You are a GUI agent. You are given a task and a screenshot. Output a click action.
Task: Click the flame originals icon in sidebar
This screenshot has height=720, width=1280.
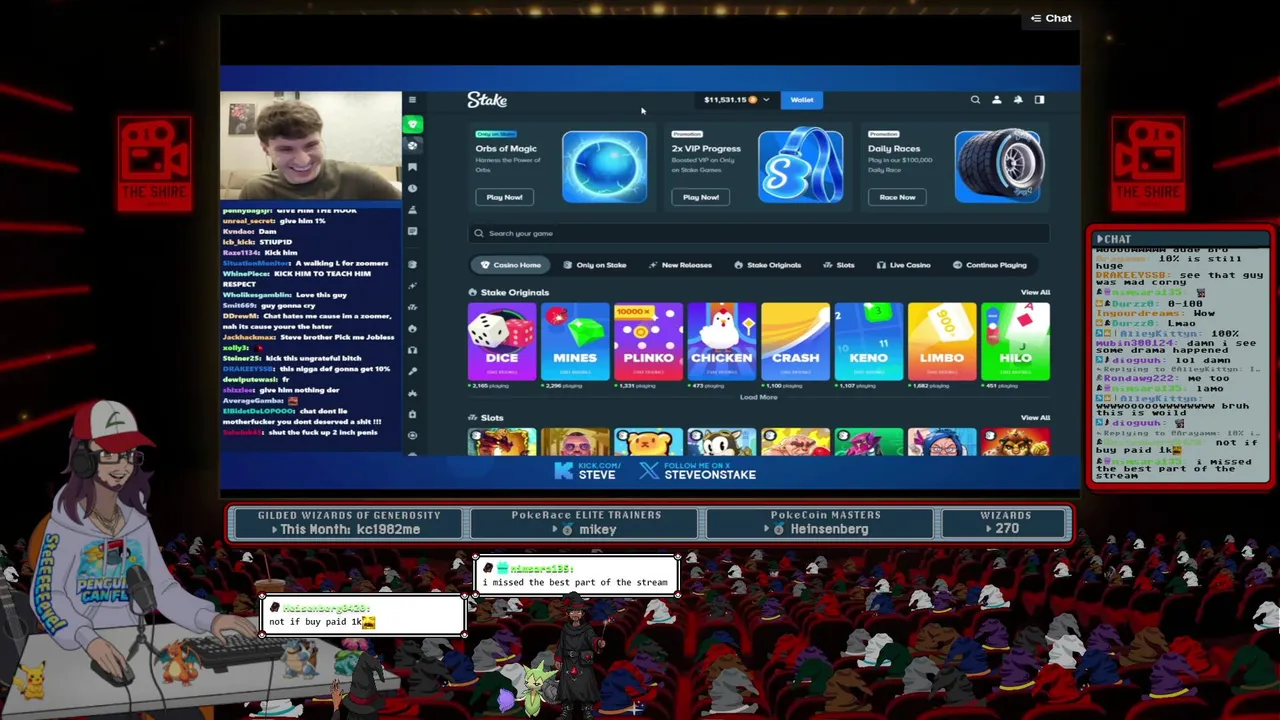(x=412, y=328)
